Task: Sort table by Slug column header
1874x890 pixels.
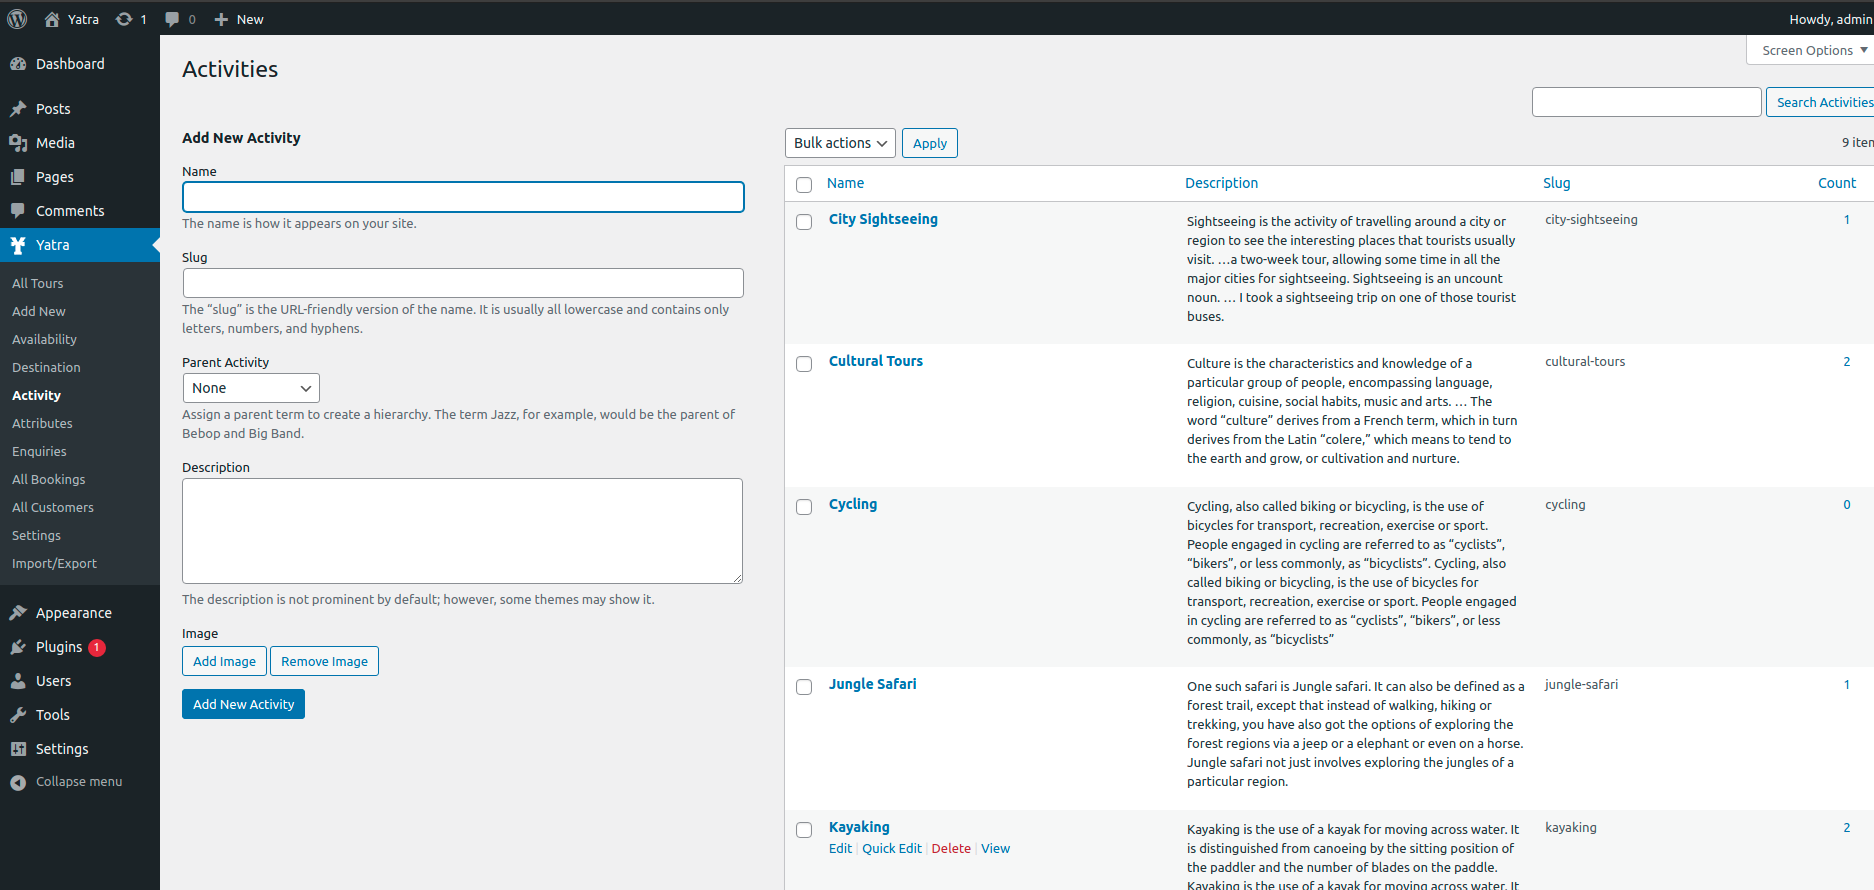Action: [x=1556, y=183]
